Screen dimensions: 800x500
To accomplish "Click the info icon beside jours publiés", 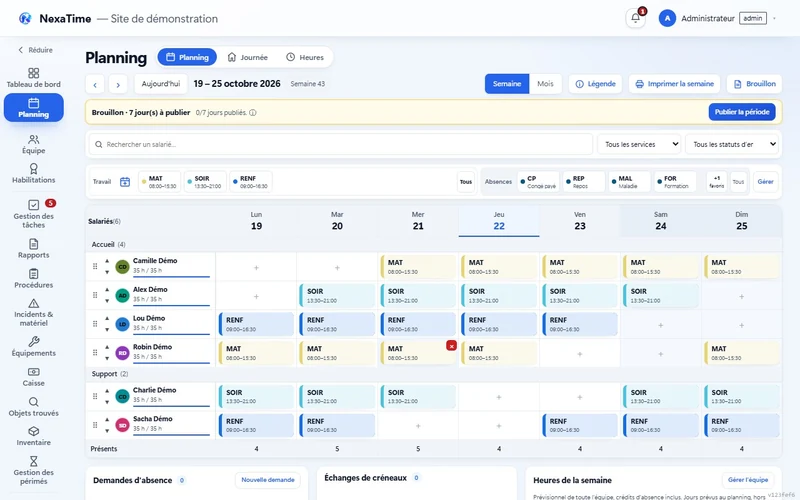I will click(253, 112).
